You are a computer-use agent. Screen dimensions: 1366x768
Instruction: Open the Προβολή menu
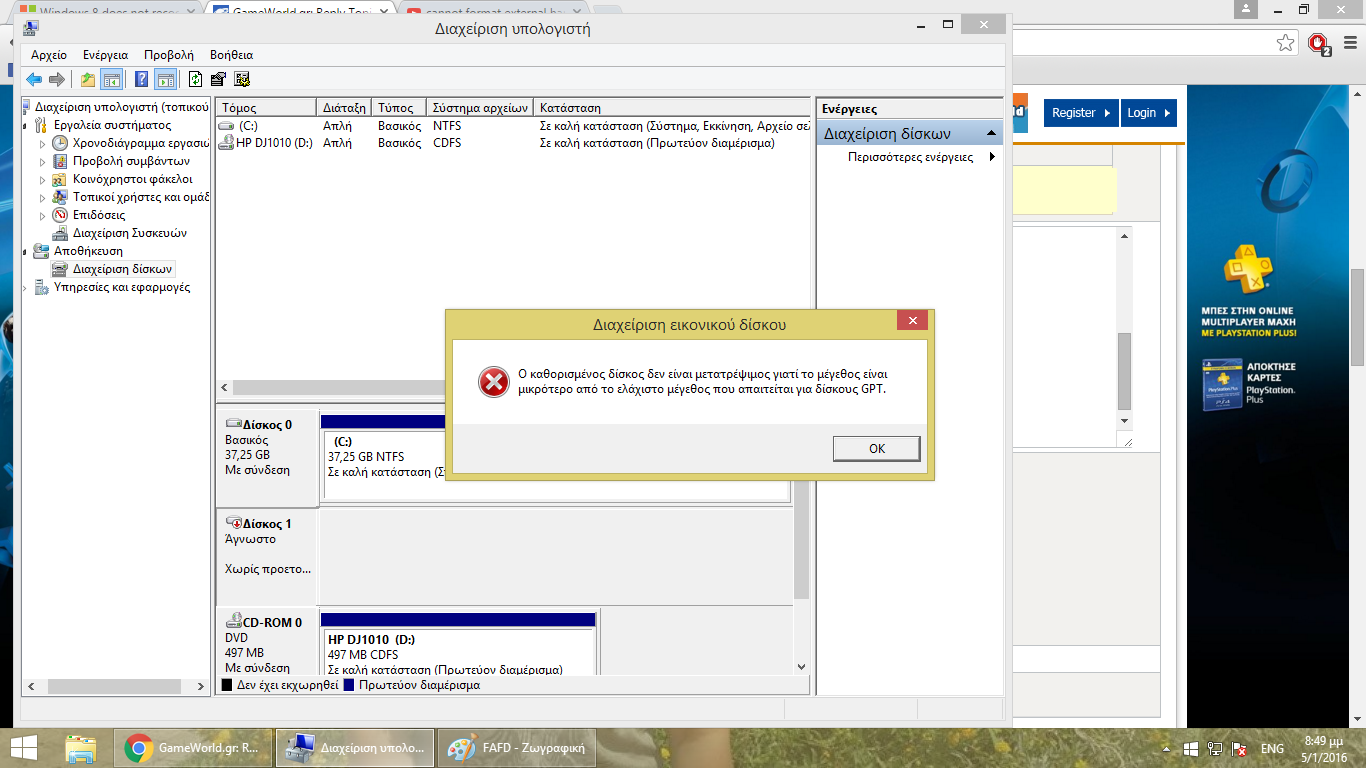click(x=168, y=55)
